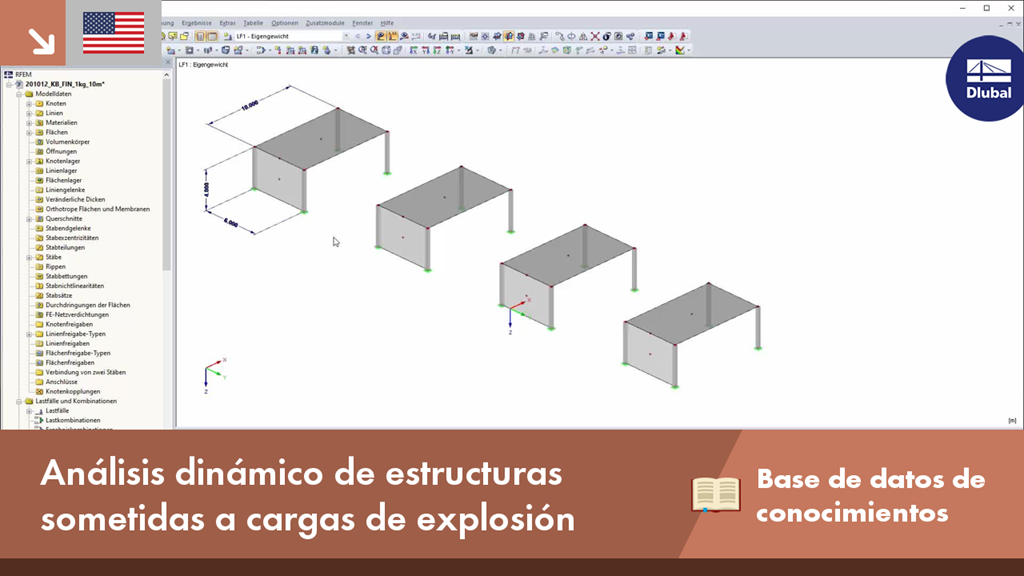This screenshot has height=576, width=1024.
Task: Select Verbindung von zwei Stäben item
Action: pyautogui.click(x=86, y=372)
